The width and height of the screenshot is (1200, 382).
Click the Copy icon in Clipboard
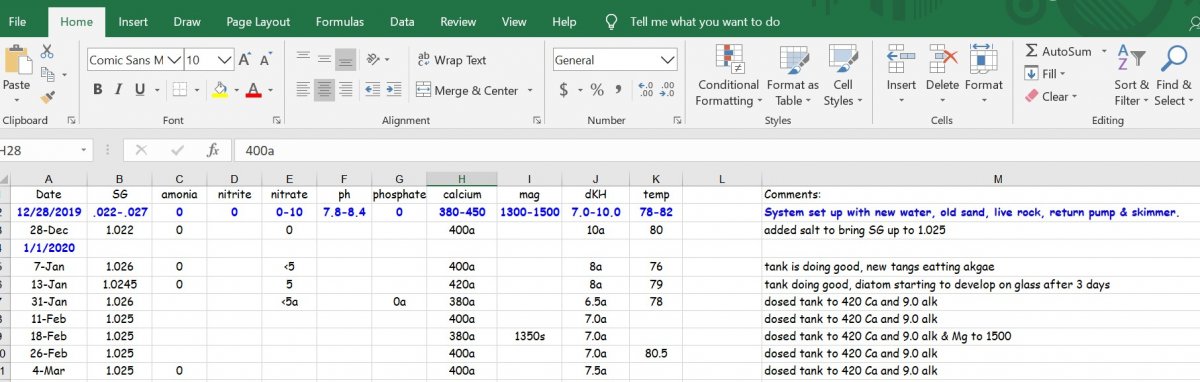tap(47, 75)
